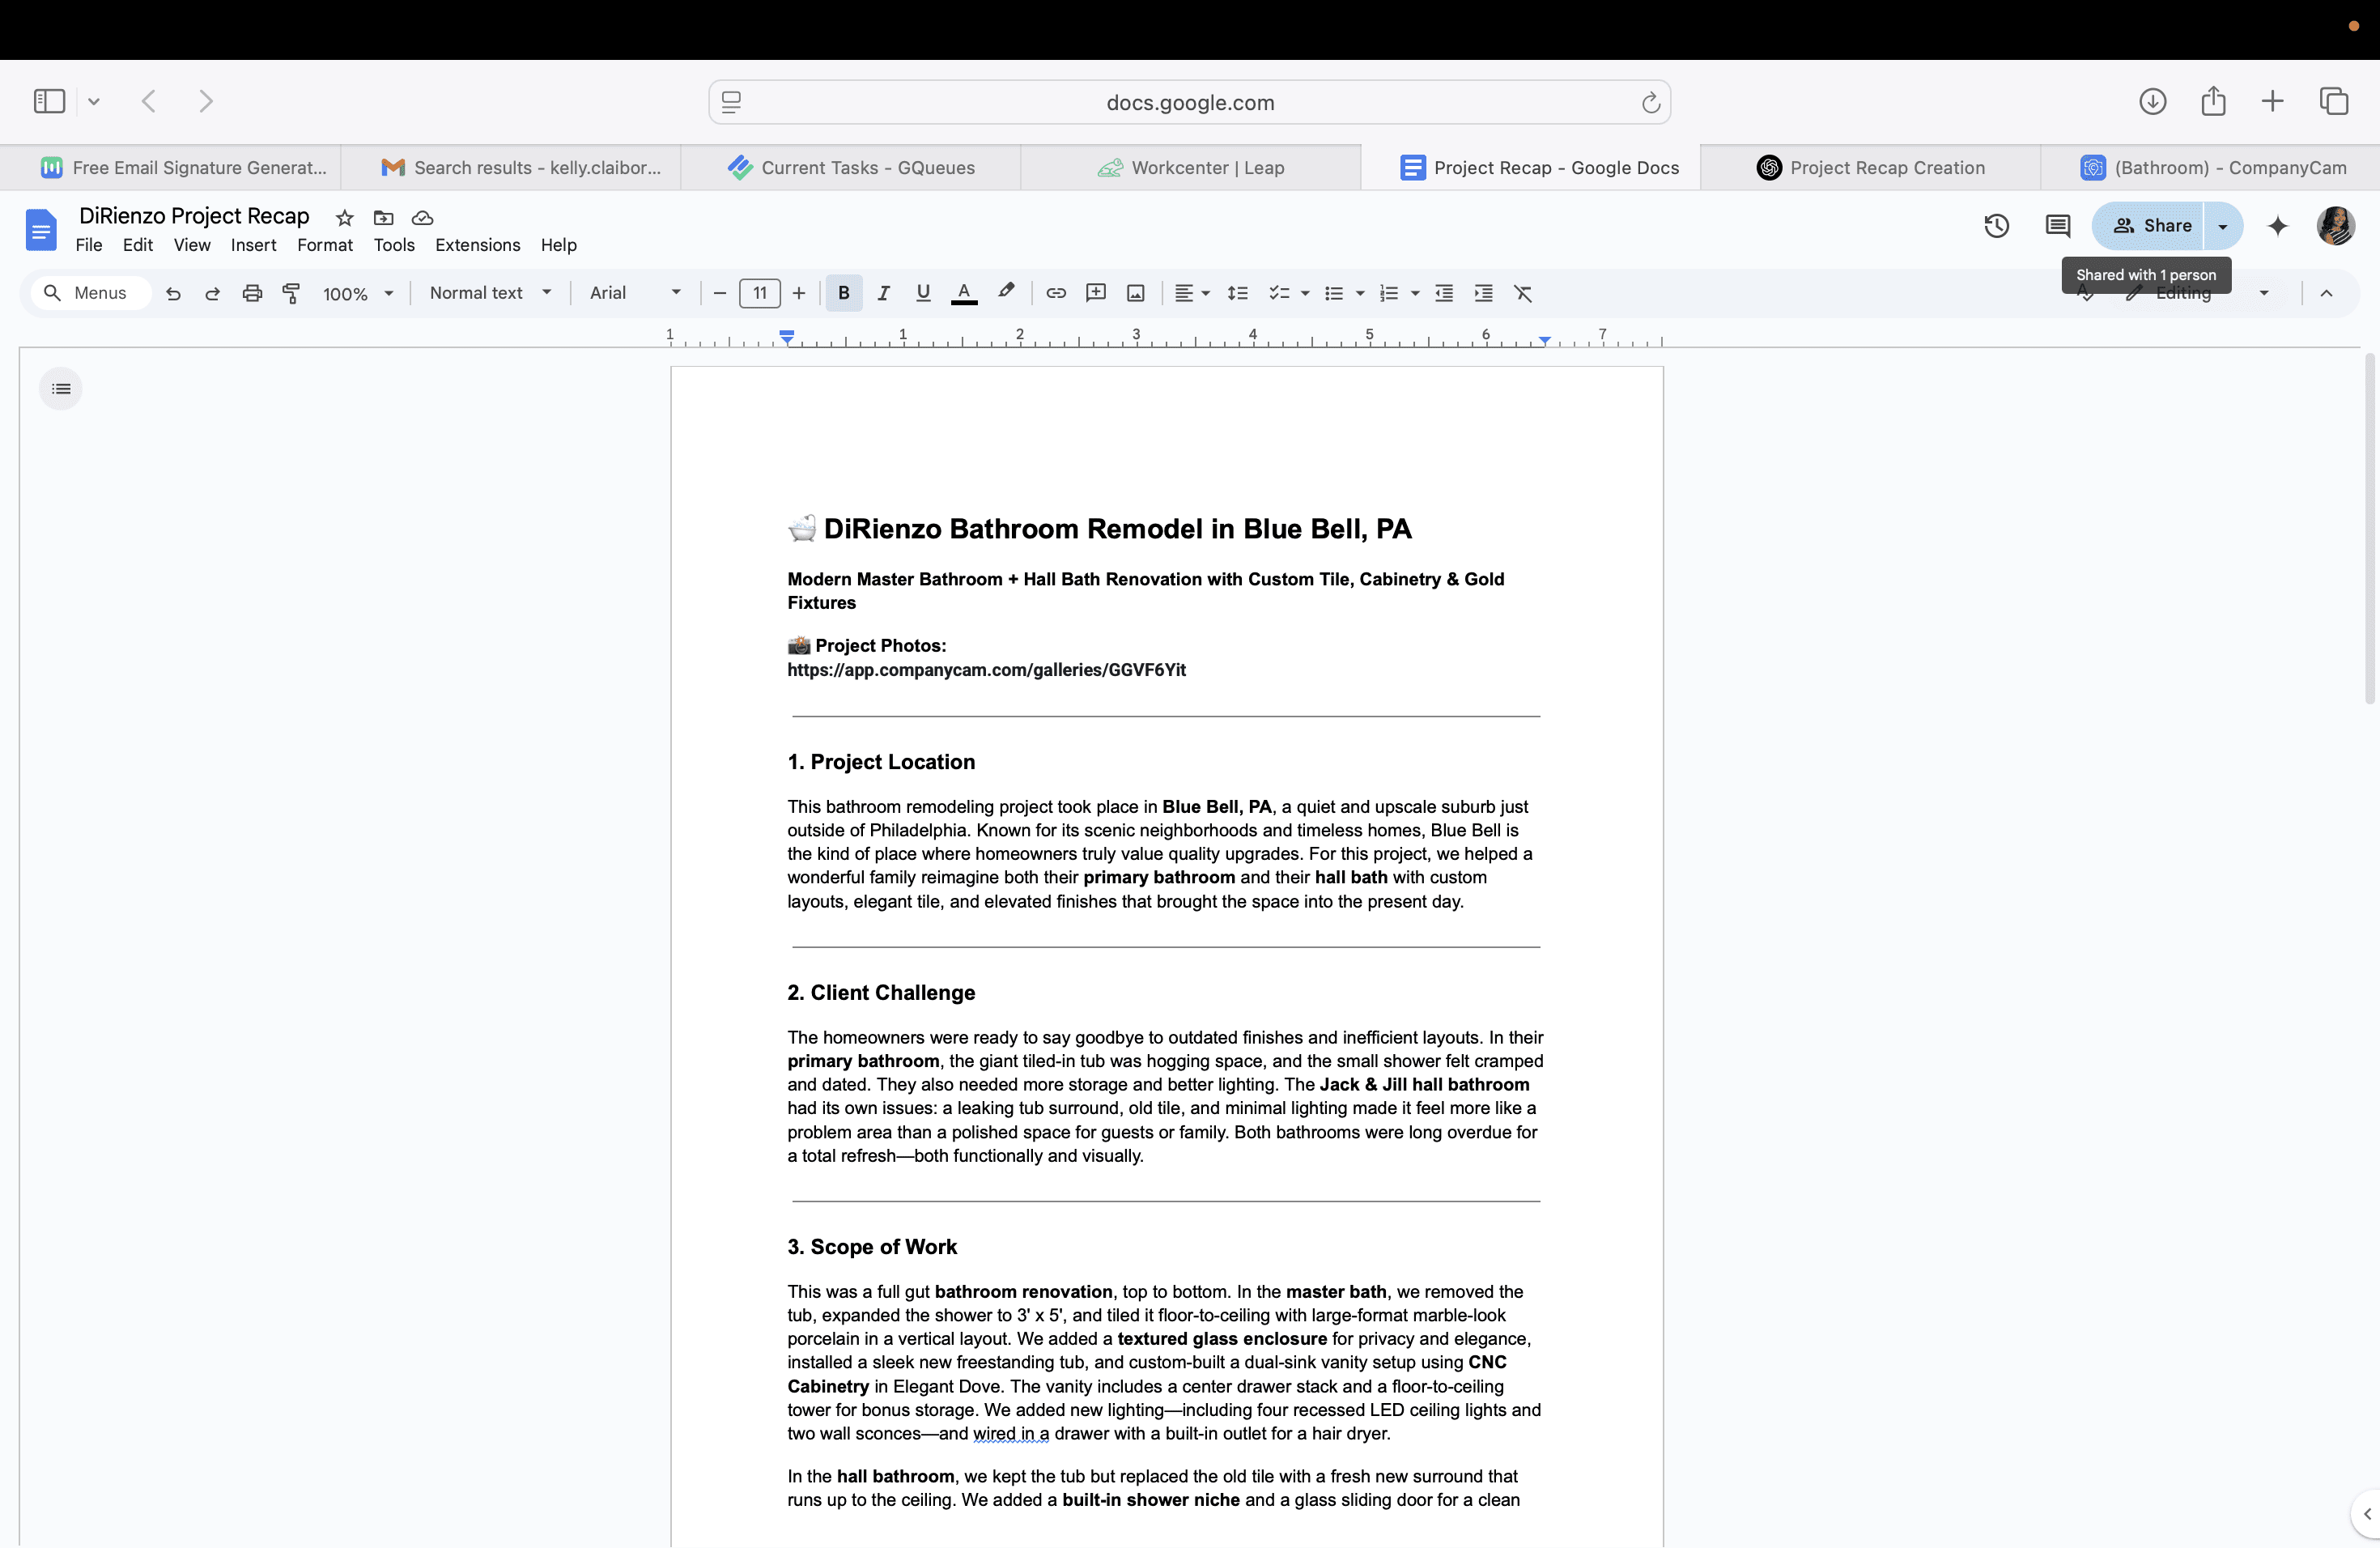Clear formatting with toolbar icon
The width and height of the screenshot is (2380, 1548).
pyautogui.click(x=1523, y=293)
